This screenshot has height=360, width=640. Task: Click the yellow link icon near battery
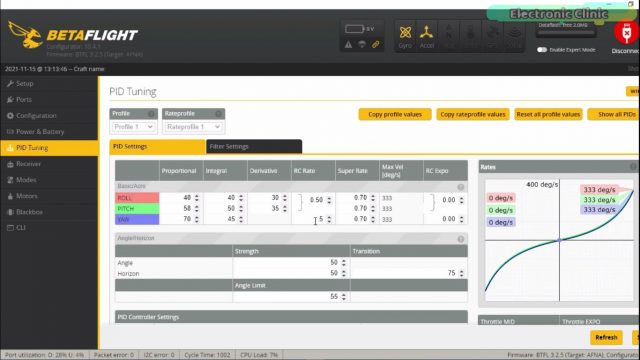[x=376, y=44]
